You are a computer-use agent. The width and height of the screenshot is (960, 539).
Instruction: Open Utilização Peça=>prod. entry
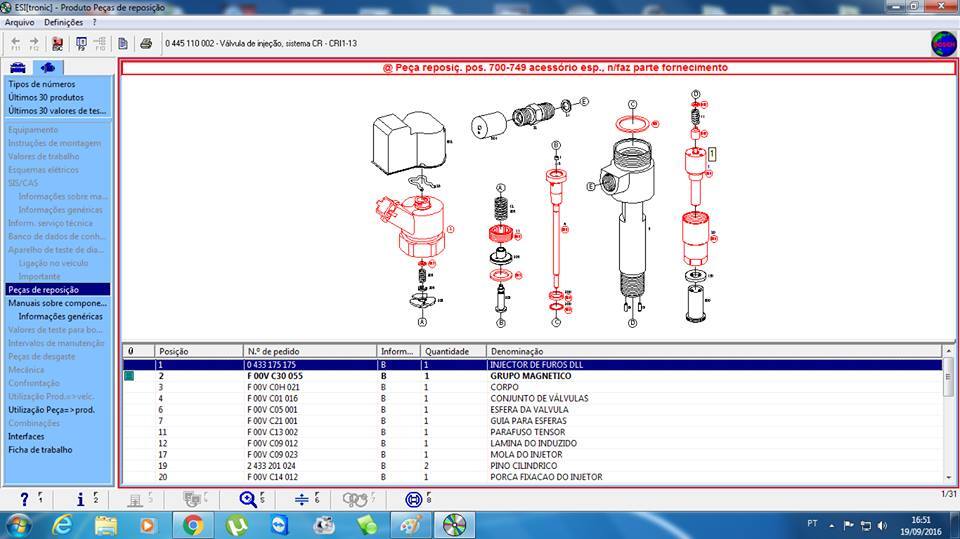[x=51, y=410]
